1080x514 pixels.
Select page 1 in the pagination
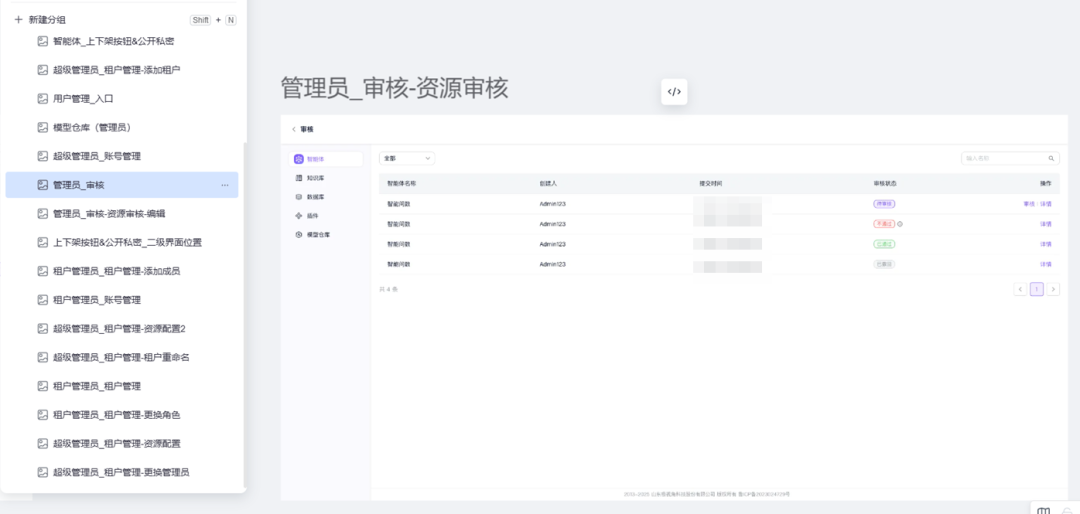[x=1037, y=289]
